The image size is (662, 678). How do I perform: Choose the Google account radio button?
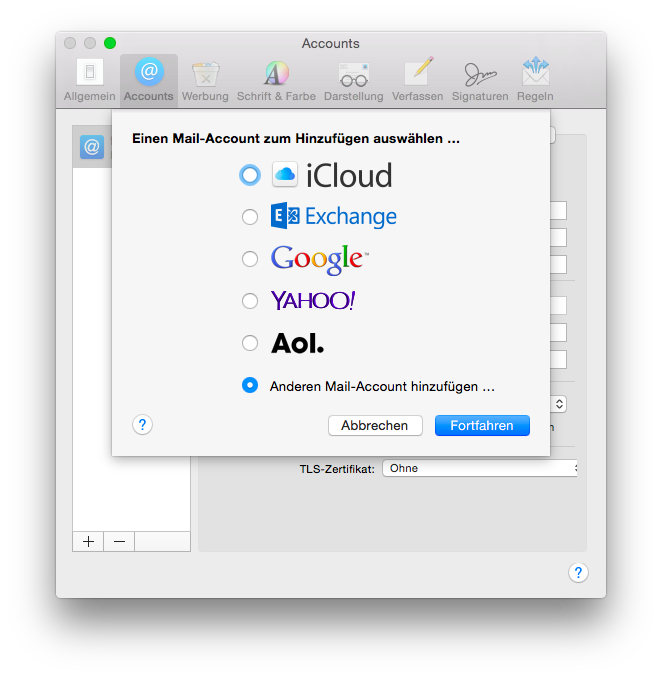250,259
